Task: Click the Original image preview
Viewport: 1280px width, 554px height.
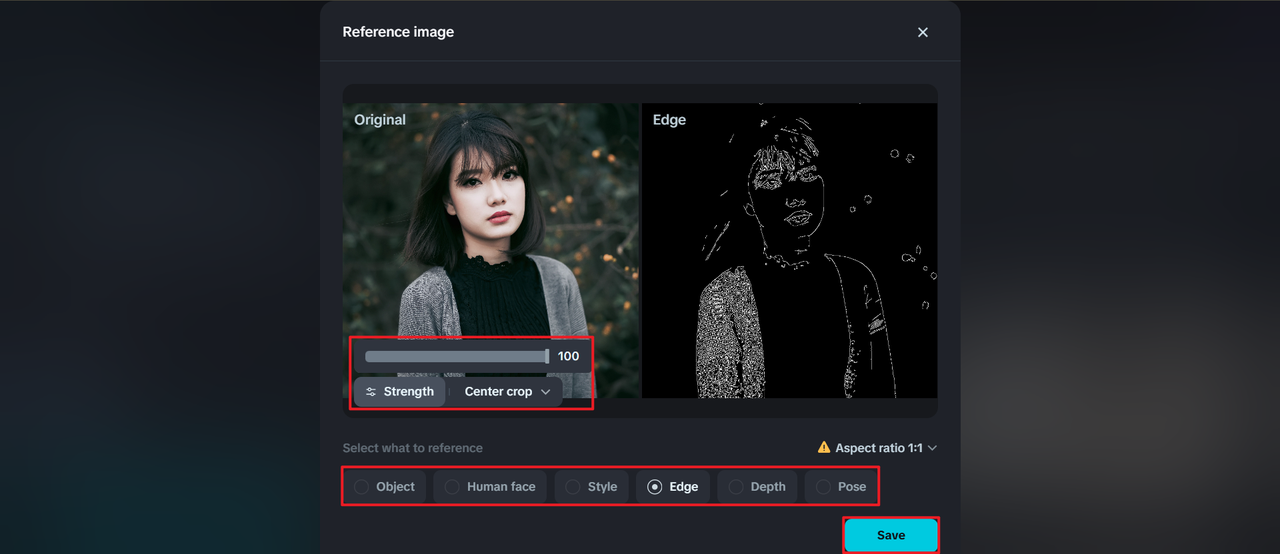Action: point(490,250)
